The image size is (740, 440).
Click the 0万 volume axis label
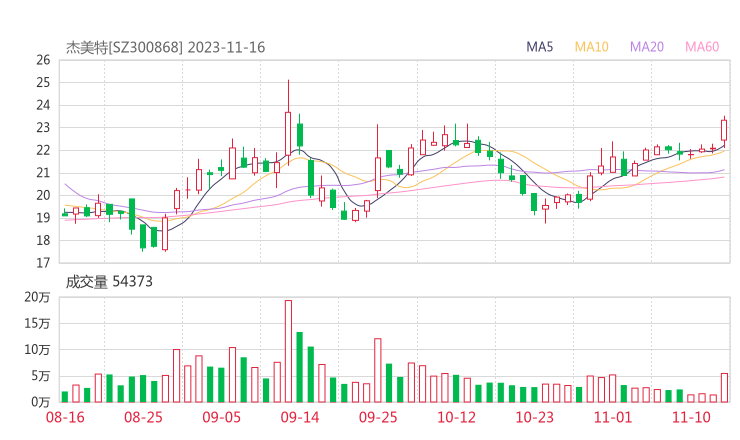tap(41, 402)
